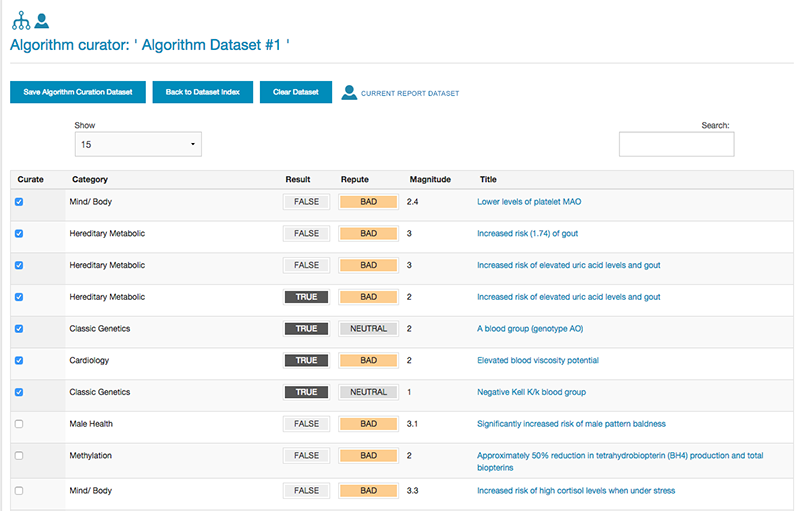Click the hierarchy tree icon at top
800x511 pixels.
click(x=20, y=19)
